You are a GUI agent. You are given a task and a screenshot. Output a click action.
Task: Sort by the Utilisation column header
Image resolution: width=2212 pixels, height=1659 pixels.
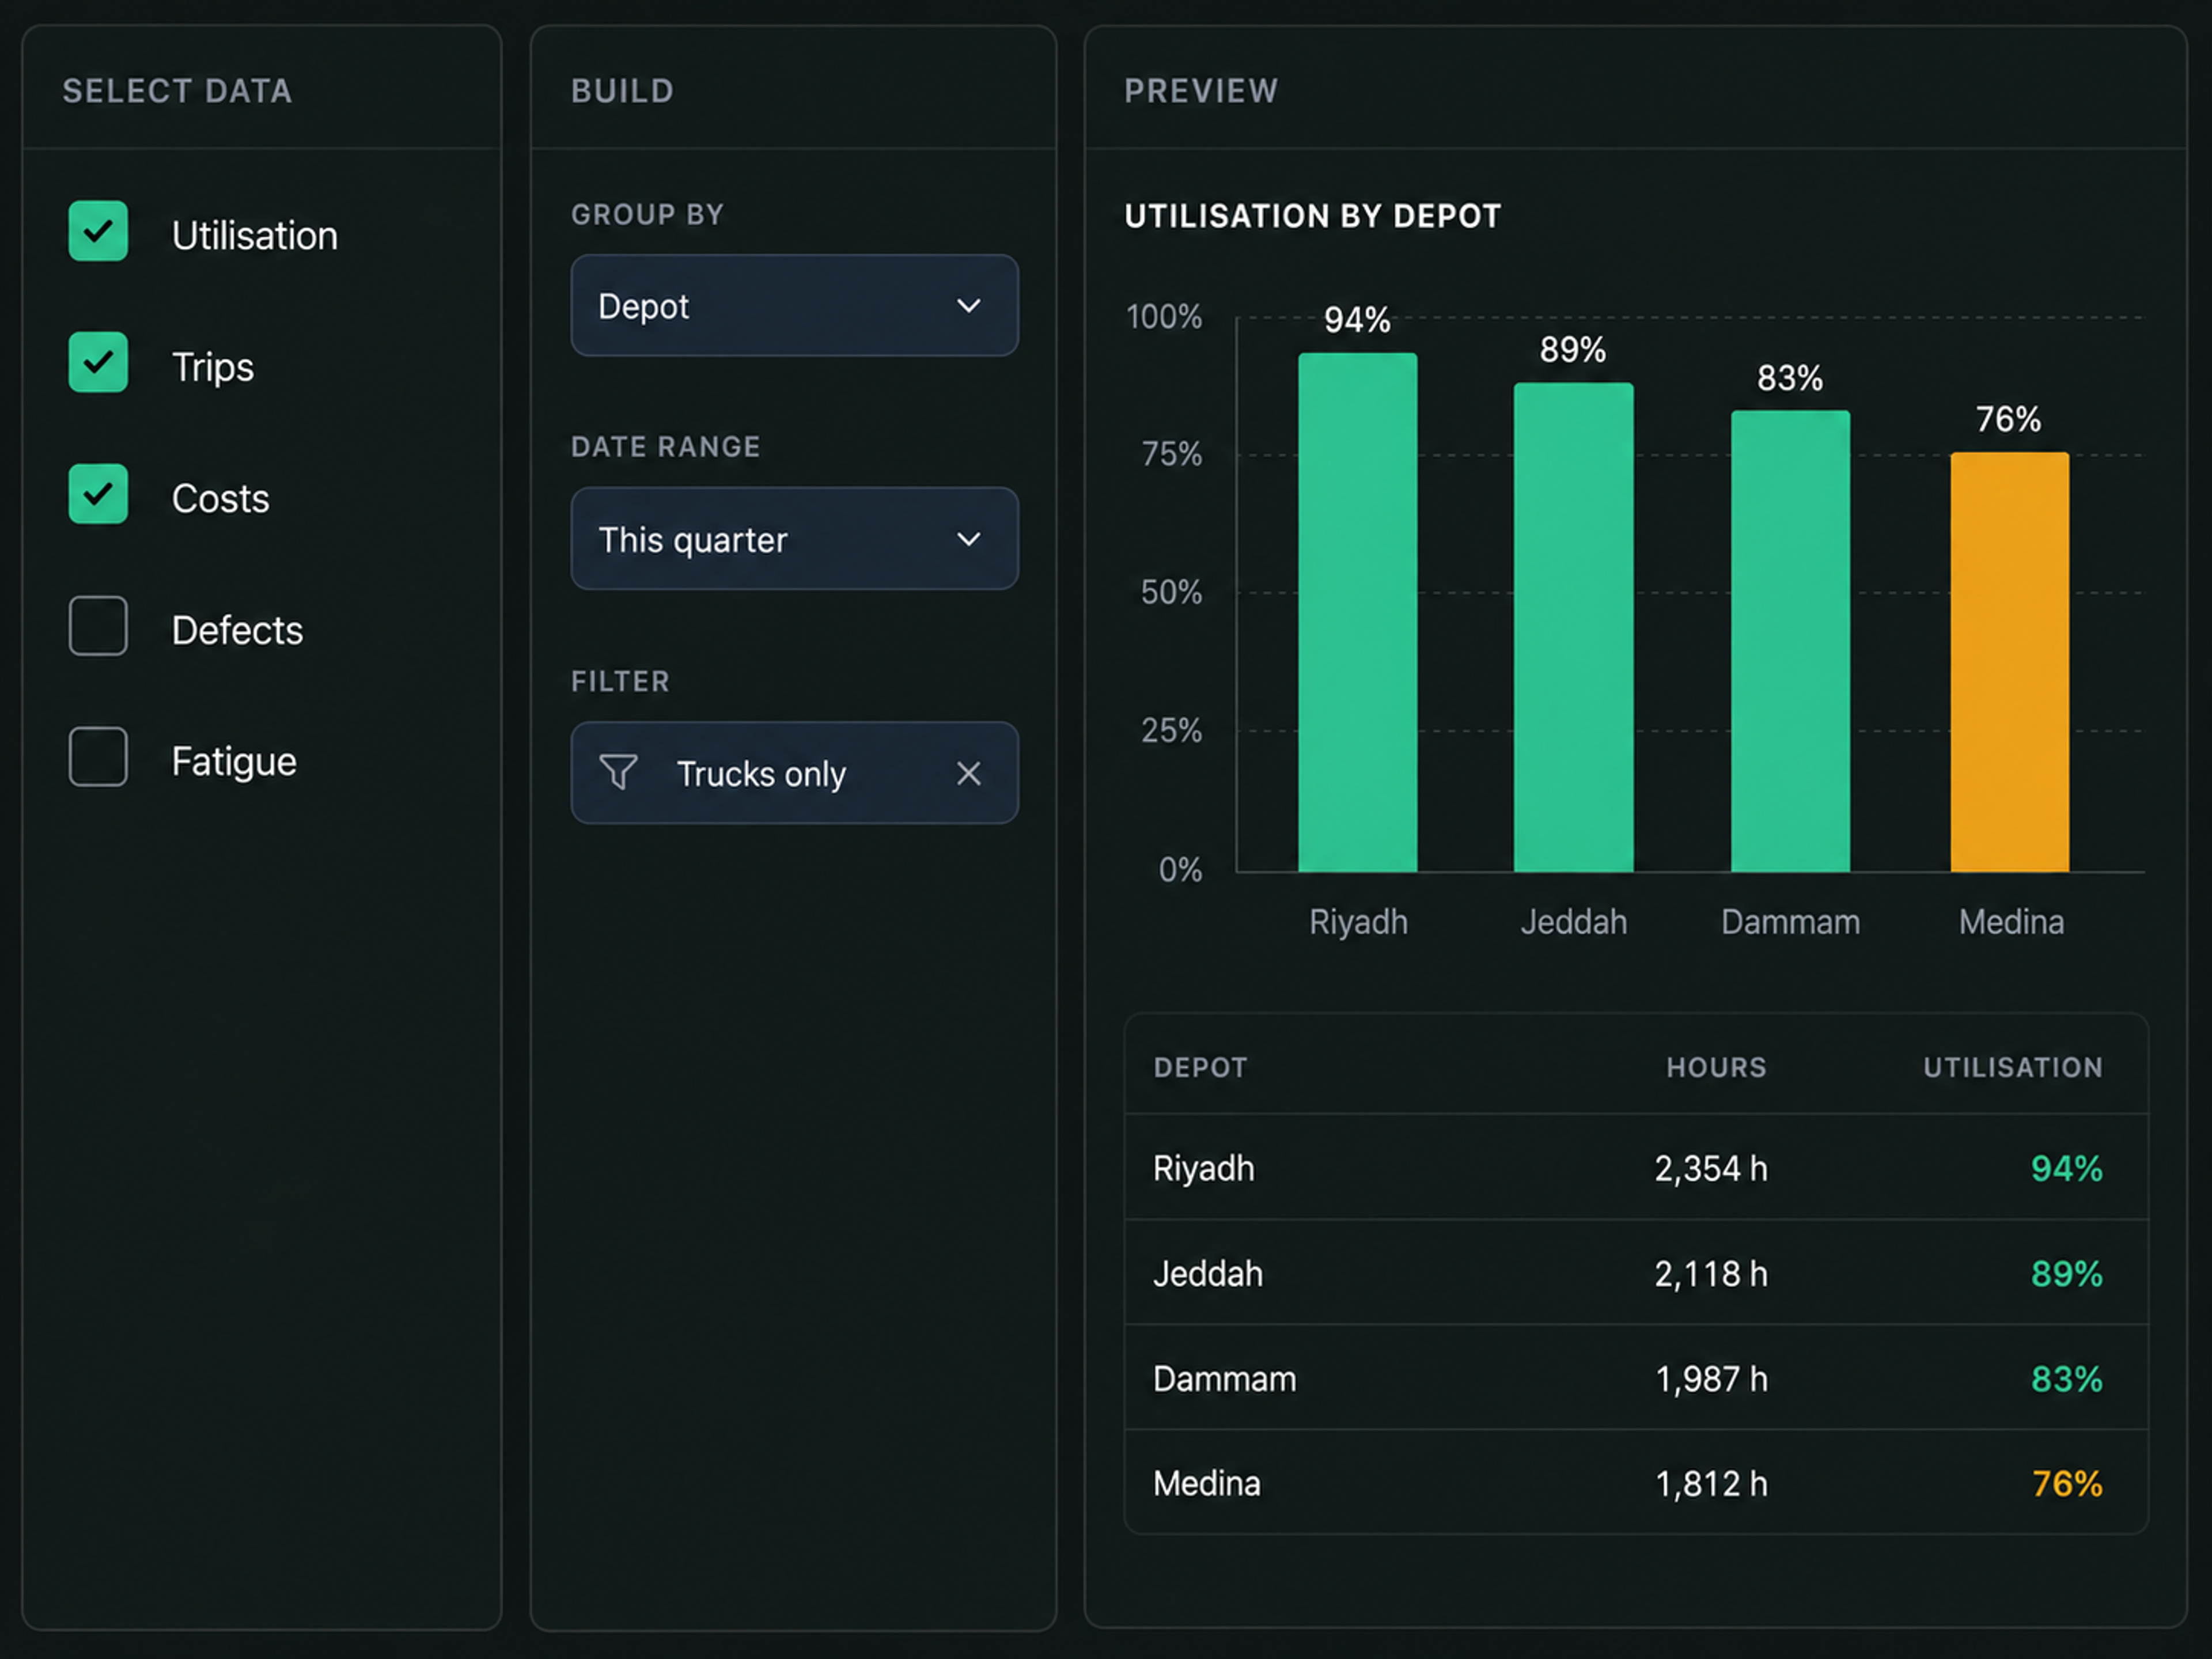coord(2012,1068)
